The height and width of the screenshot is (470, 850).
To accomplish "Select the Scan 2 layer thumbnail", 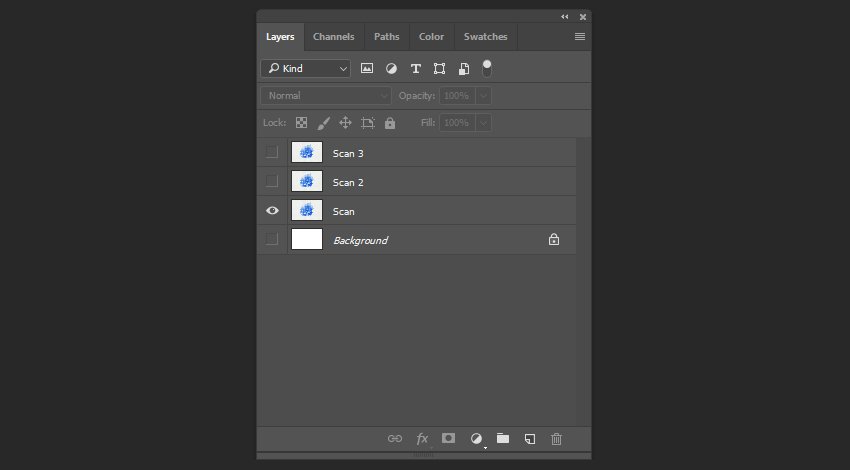I will (x=307, y=182).
